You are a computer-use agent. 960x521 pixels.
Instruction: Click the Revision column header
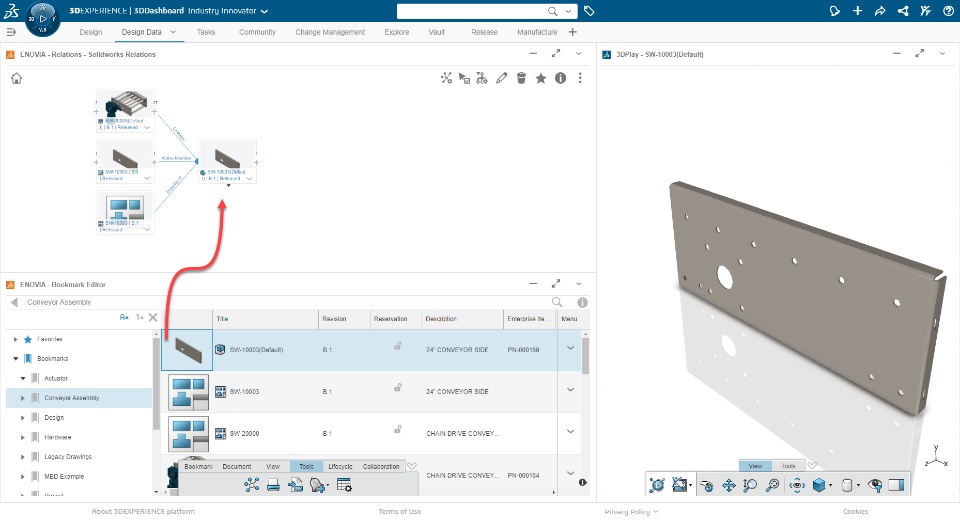click(x=334, y=319)
